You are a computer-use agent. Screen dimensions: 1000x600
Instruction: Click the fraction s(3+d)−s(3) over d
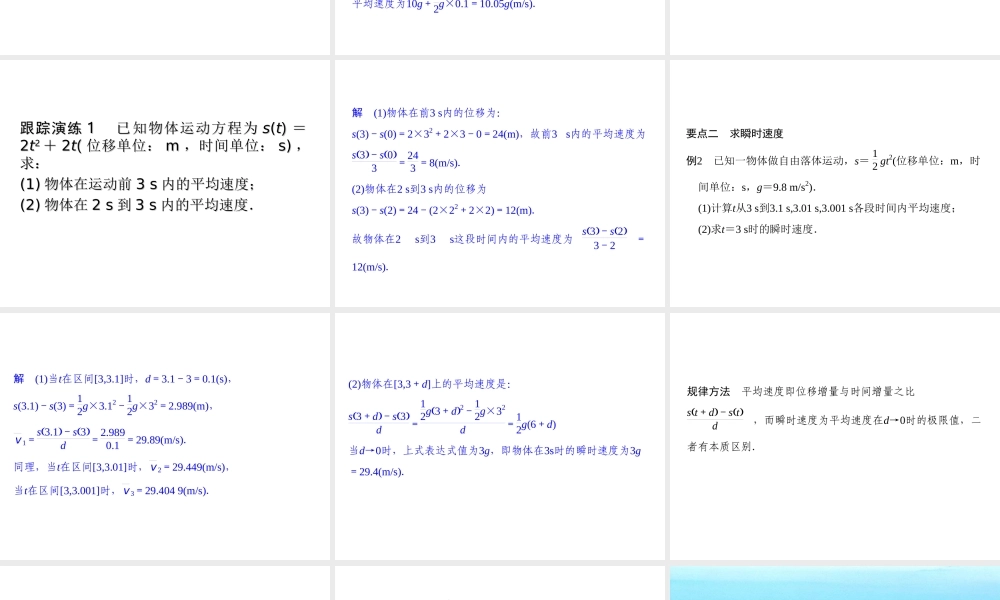click(380, 418)
